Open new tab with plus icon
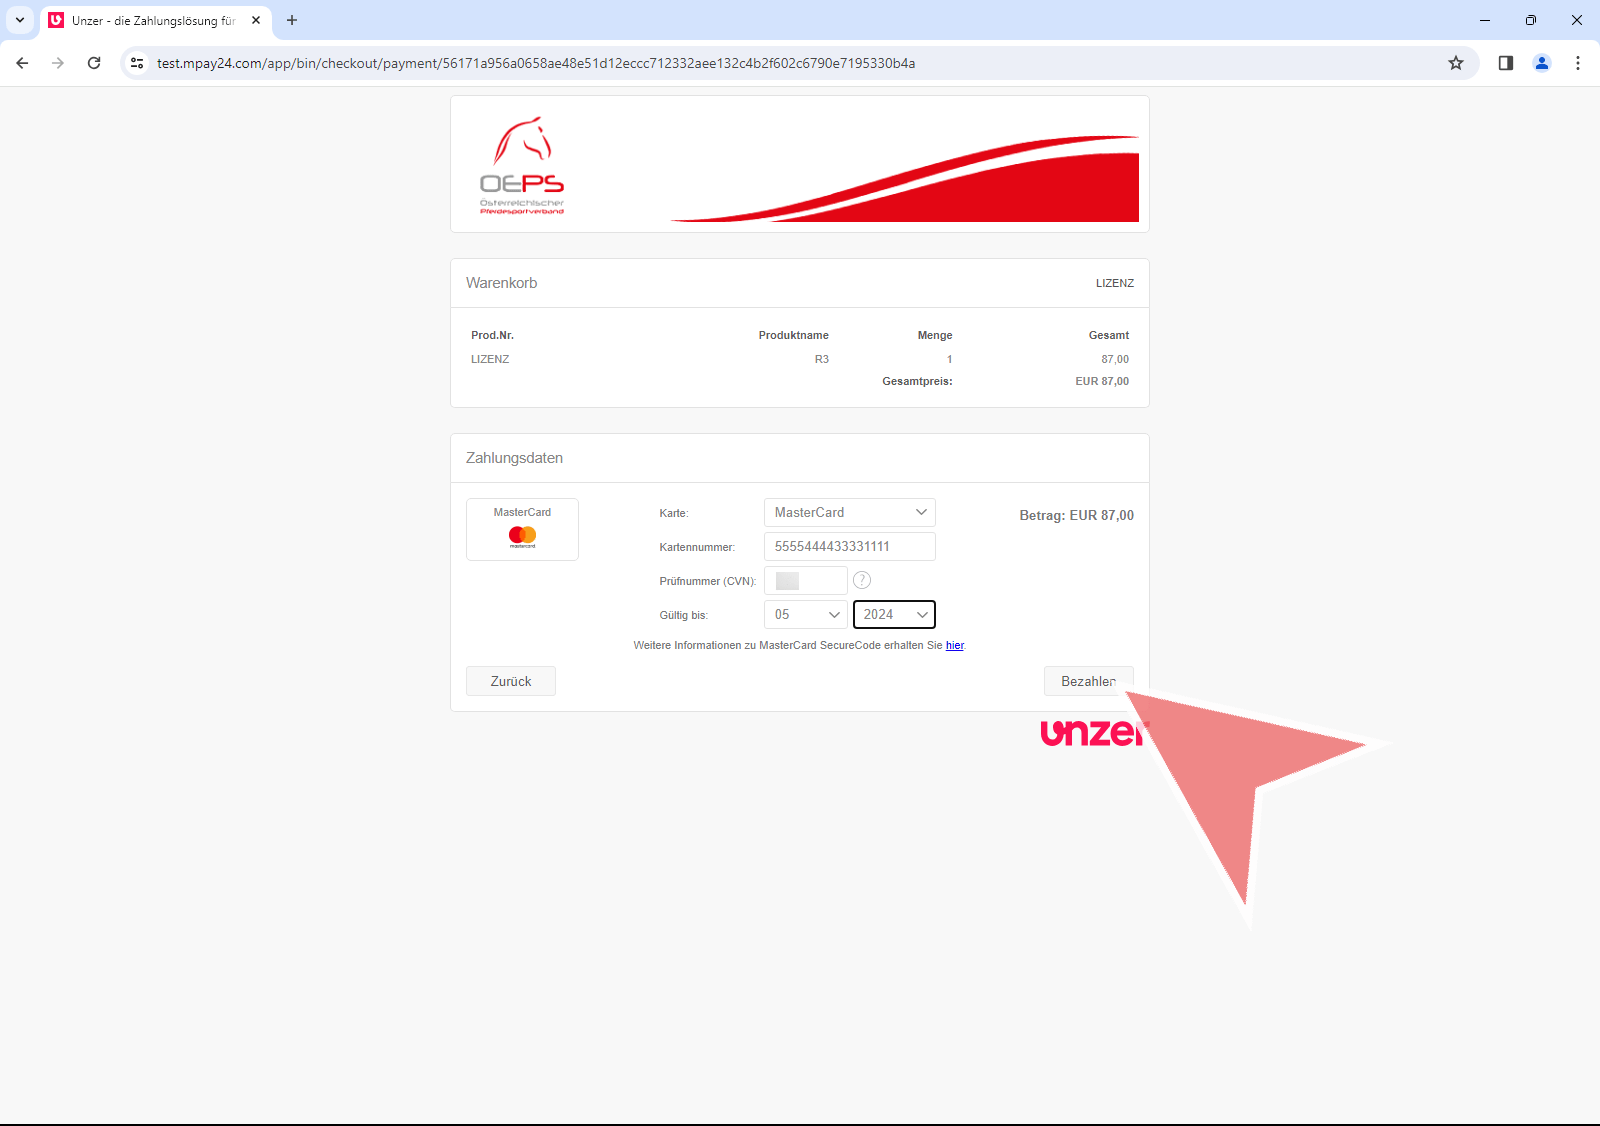The width and height of the screenshot is (1600, 1126). pos(292,20)
